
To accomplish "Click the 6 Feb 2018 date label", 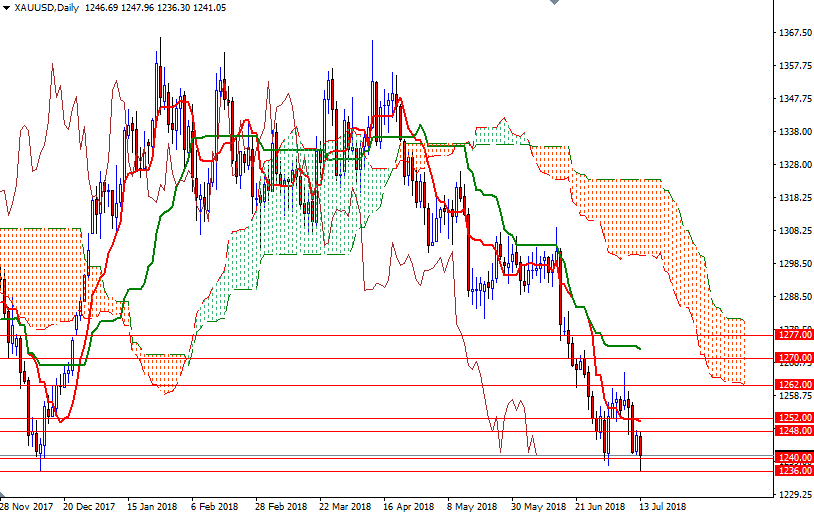I will click(214, 506).
